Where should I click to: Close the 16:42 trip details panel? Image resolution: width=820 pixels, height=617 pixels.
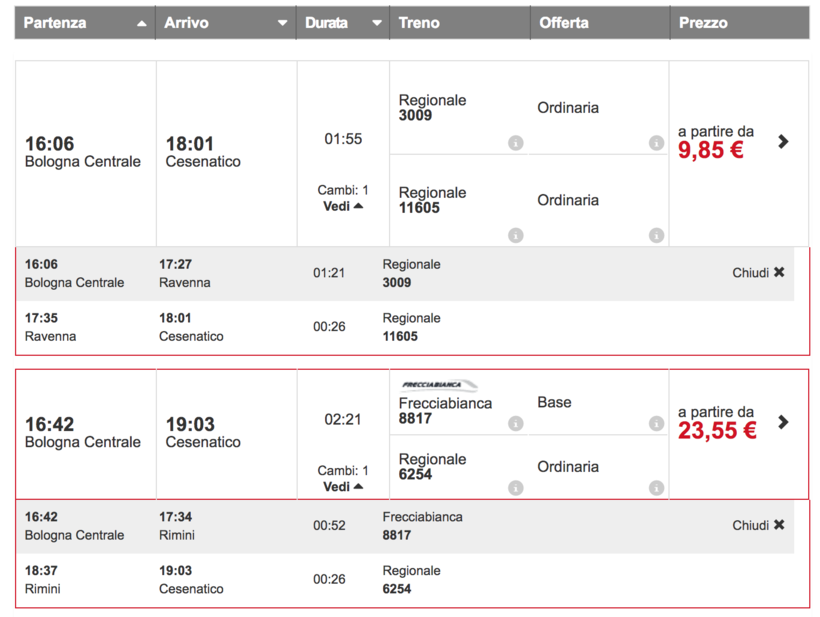[x=758, y=525]
